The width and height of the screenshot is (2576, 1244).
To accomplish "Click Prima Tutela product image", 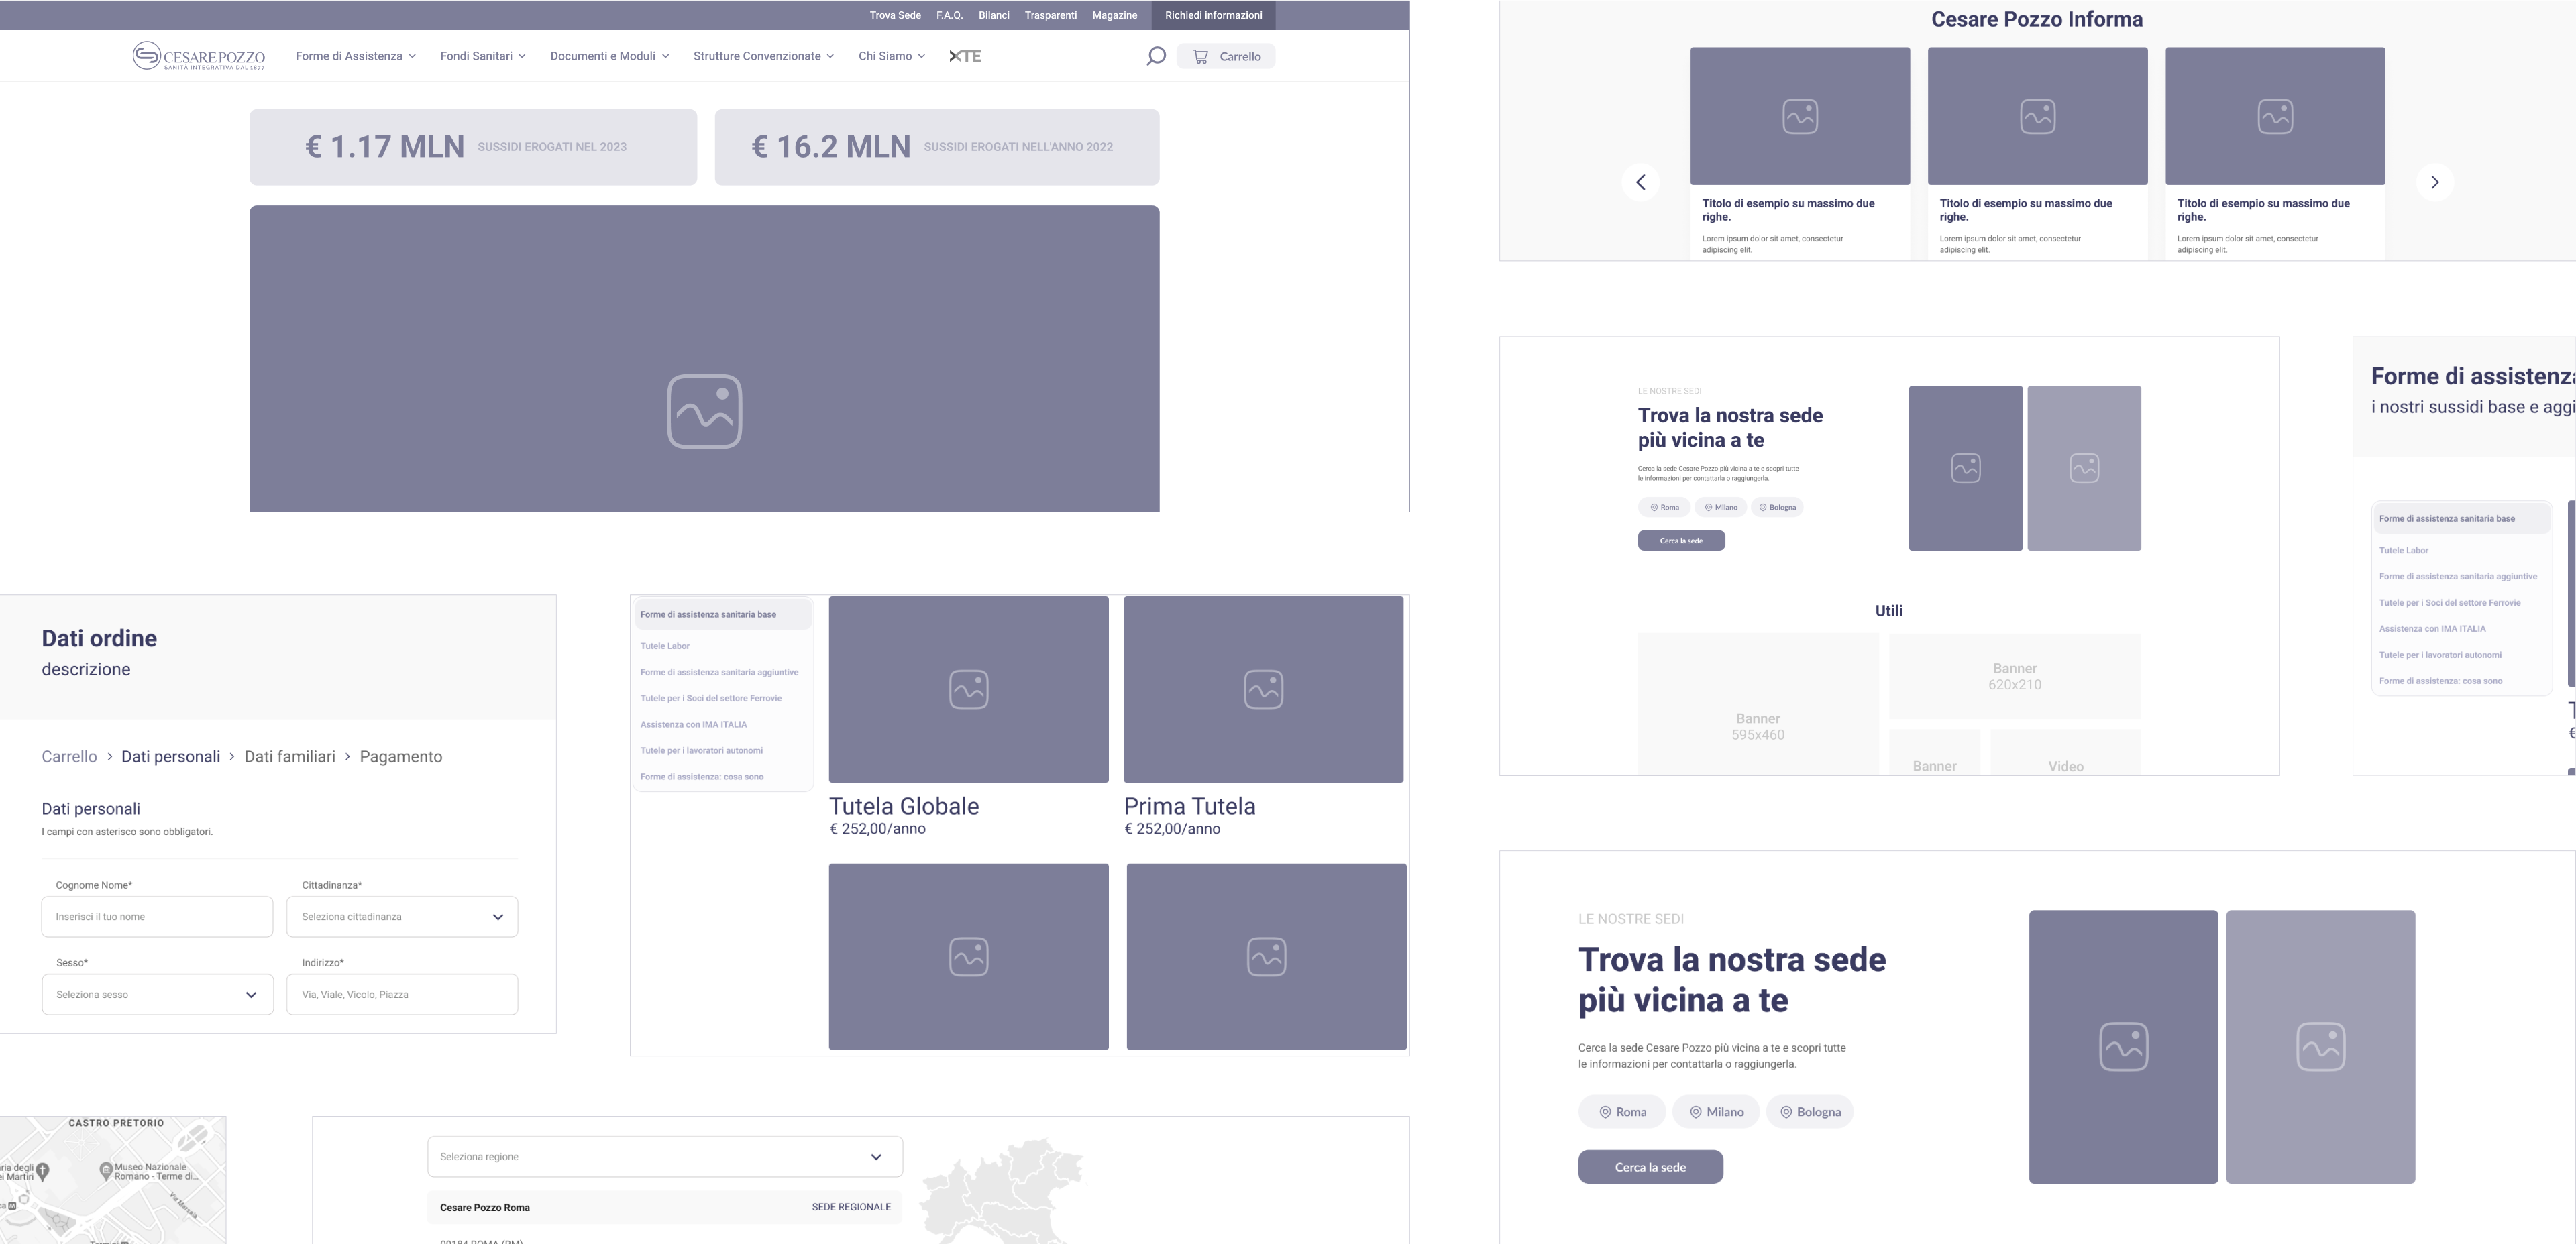I will pos(1263,690).
